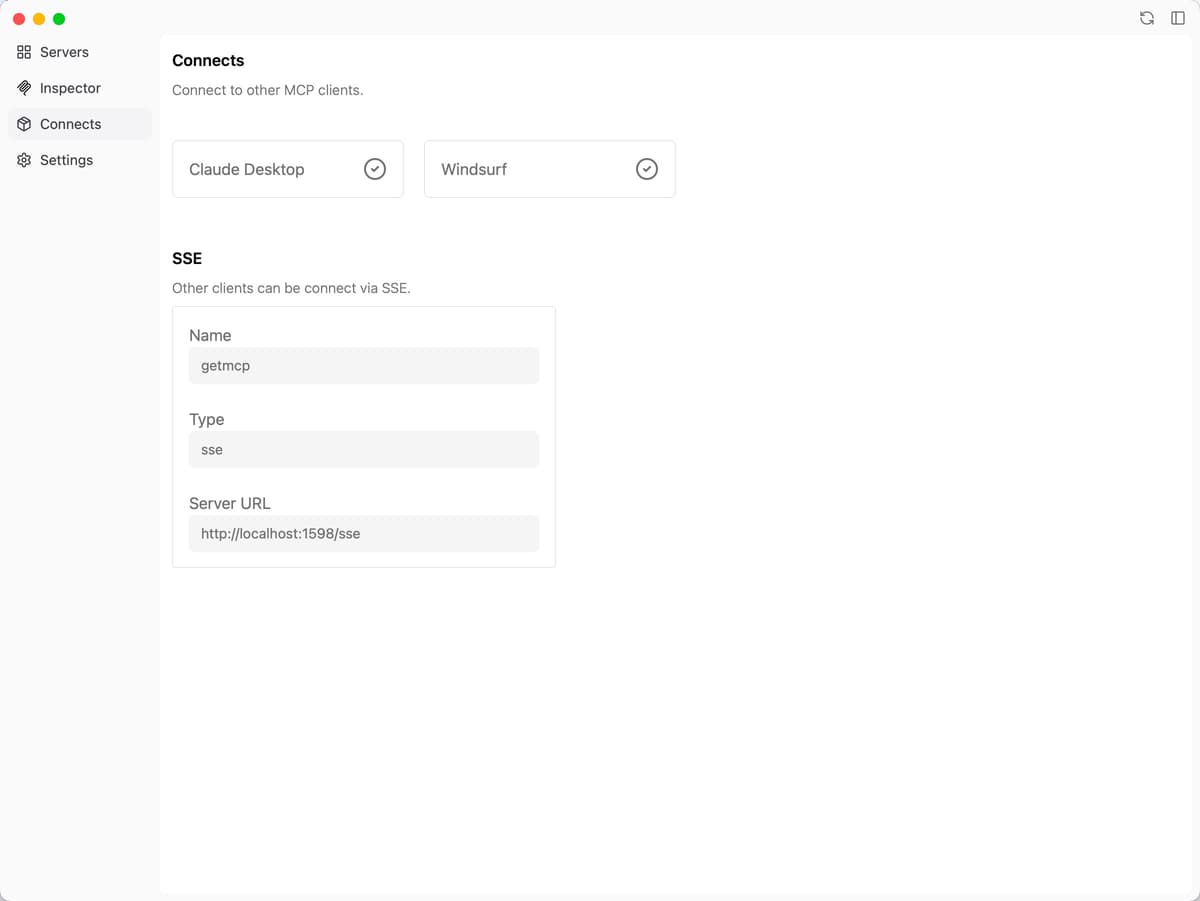Click the Inspector paperclip-style sidebar icon
The height and width of the screenshot is (901, 1200).
[24, 88]
